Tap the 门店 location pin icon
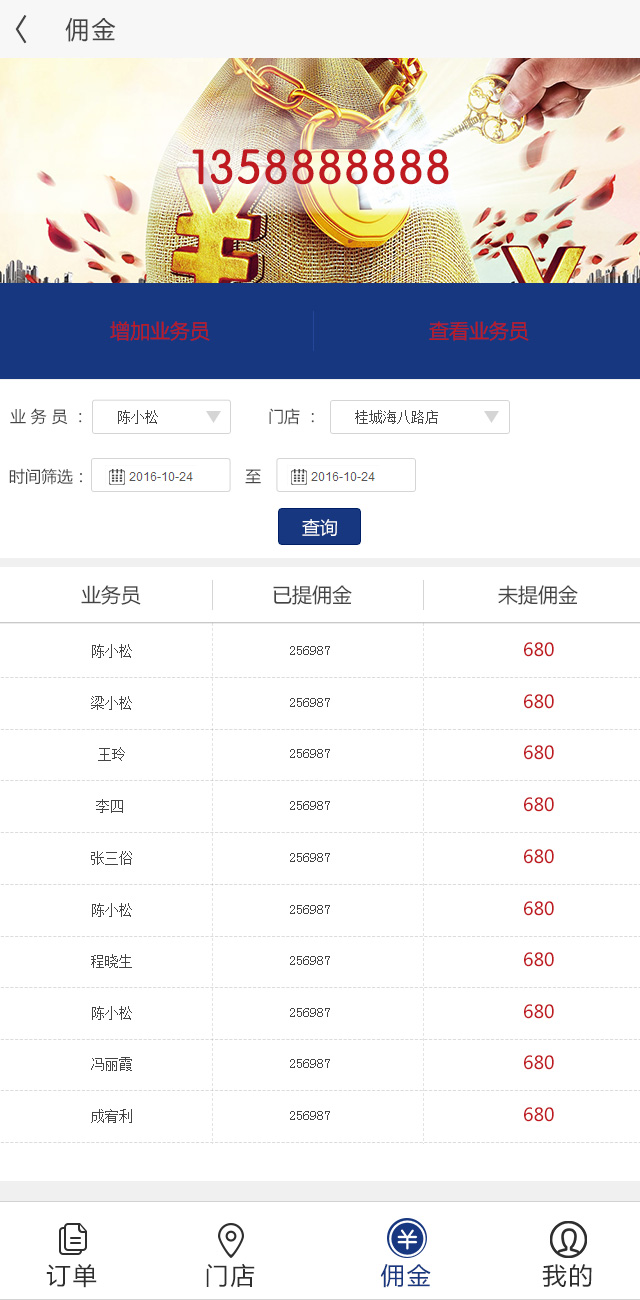Screen dimensions: 640x1300 231,1239
